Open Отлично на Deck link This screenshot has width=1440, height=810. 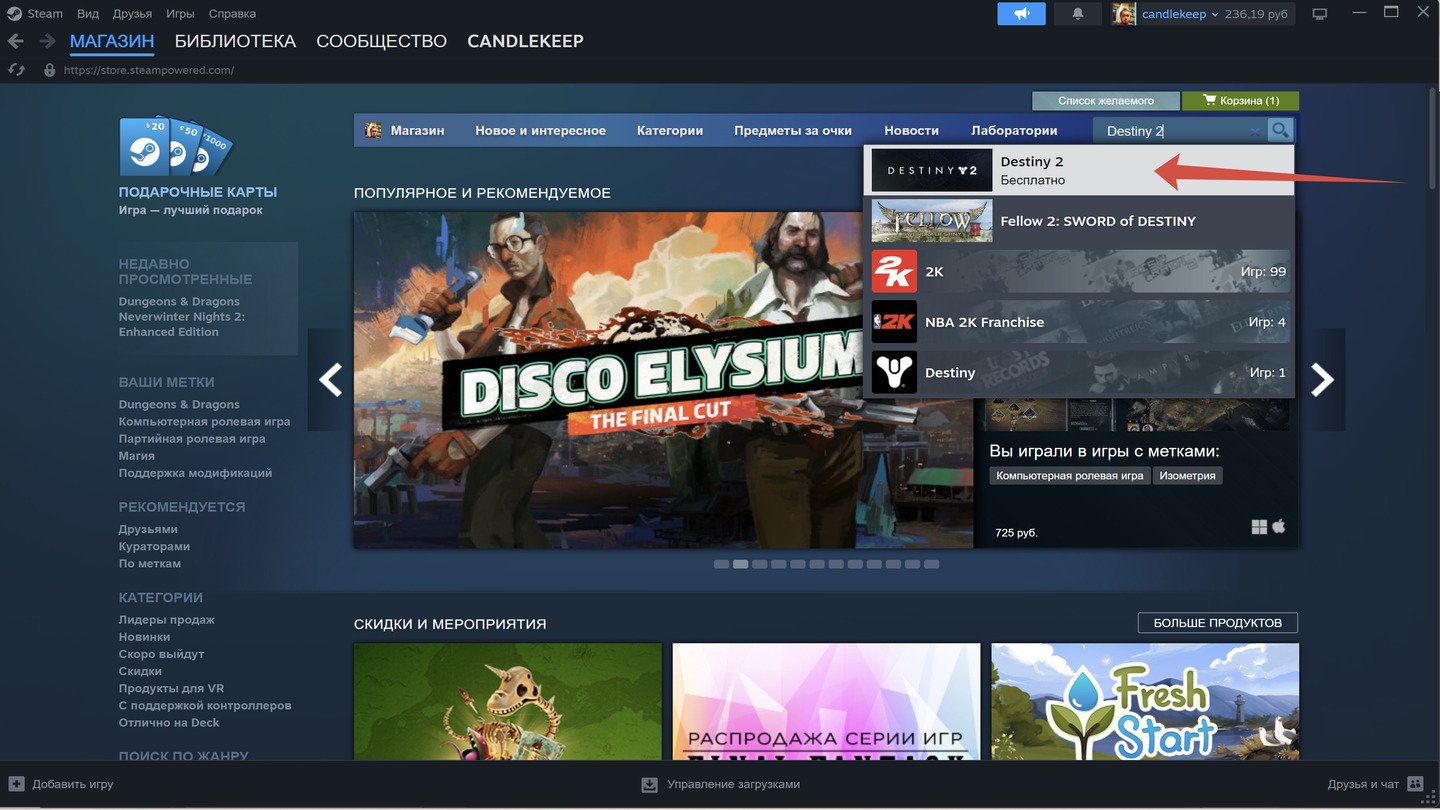click(x=169, y=722)
